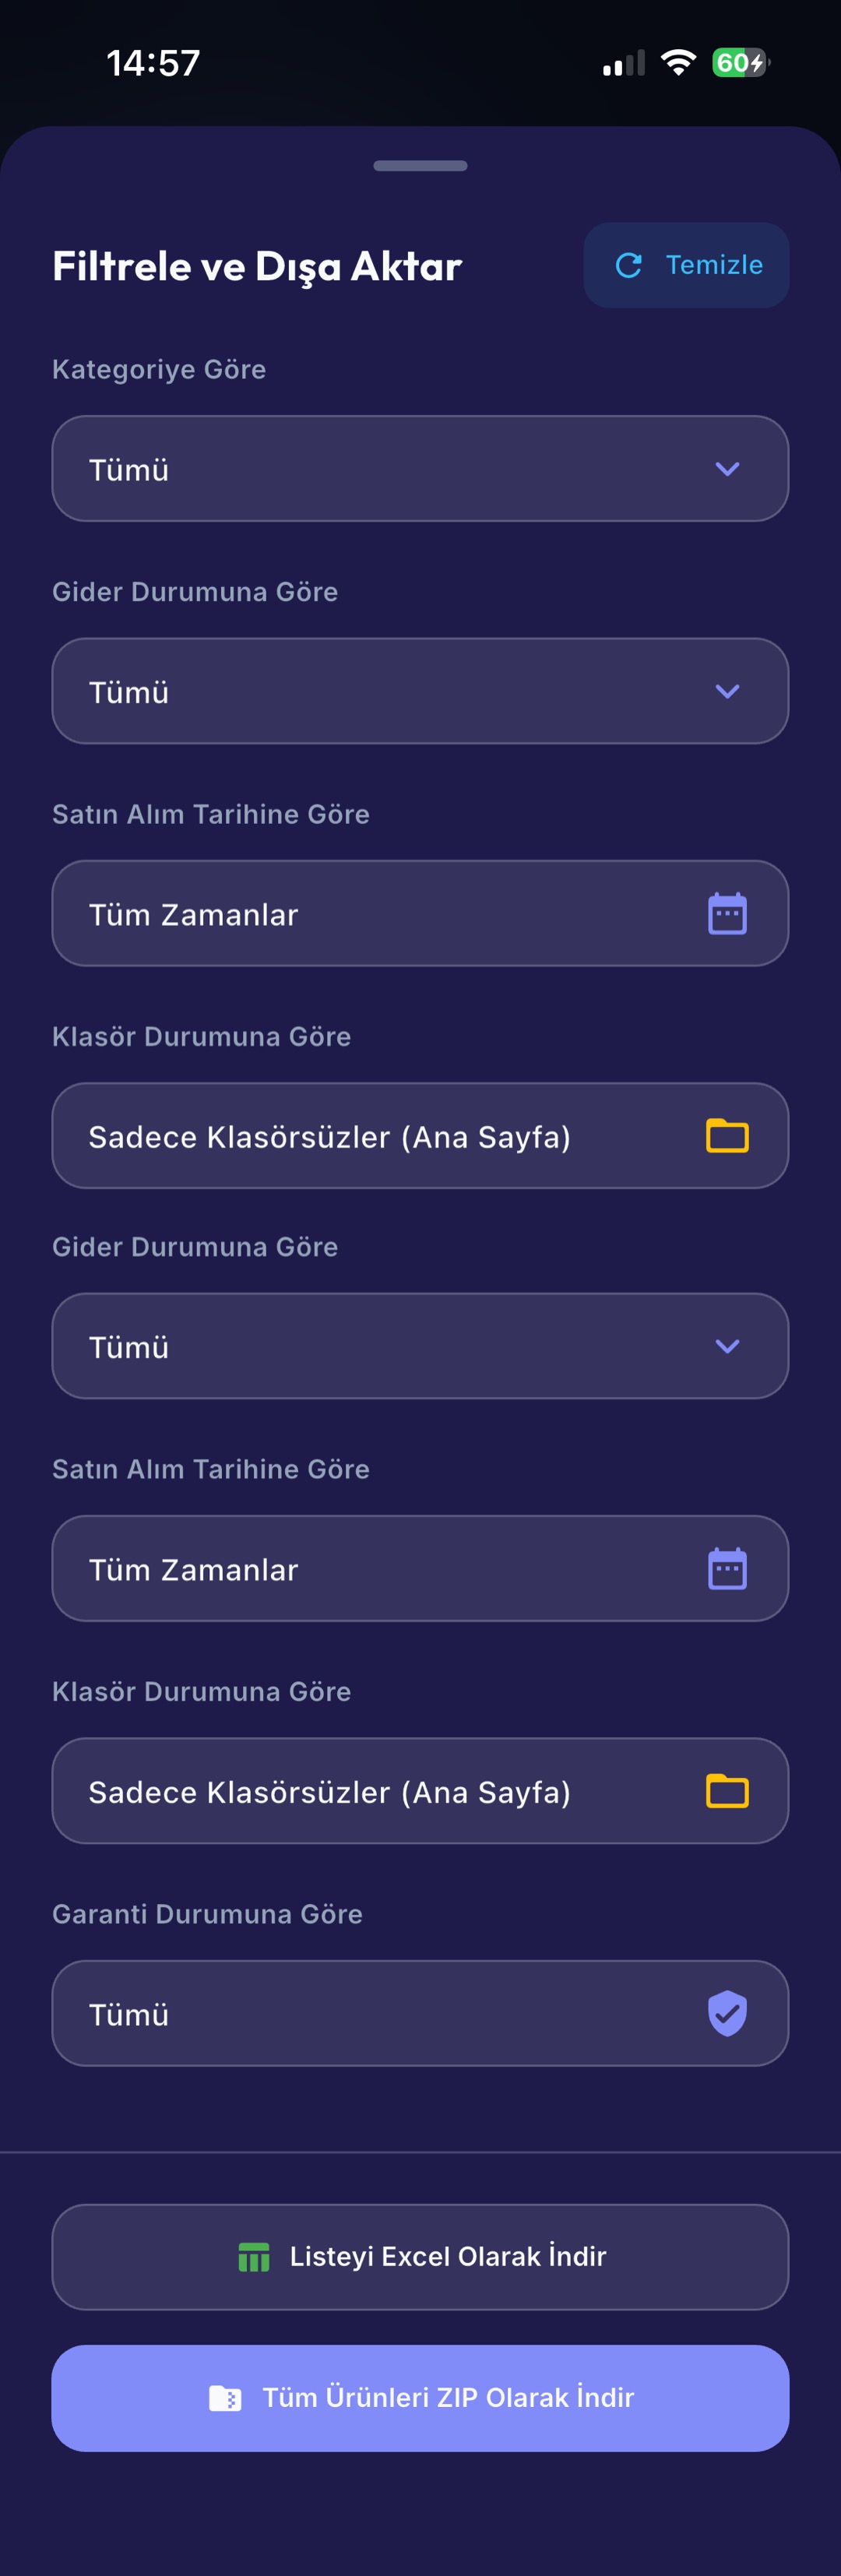Toggle the Garanti Durumuna Göre Tümü filter

(x=420, y=2013)
